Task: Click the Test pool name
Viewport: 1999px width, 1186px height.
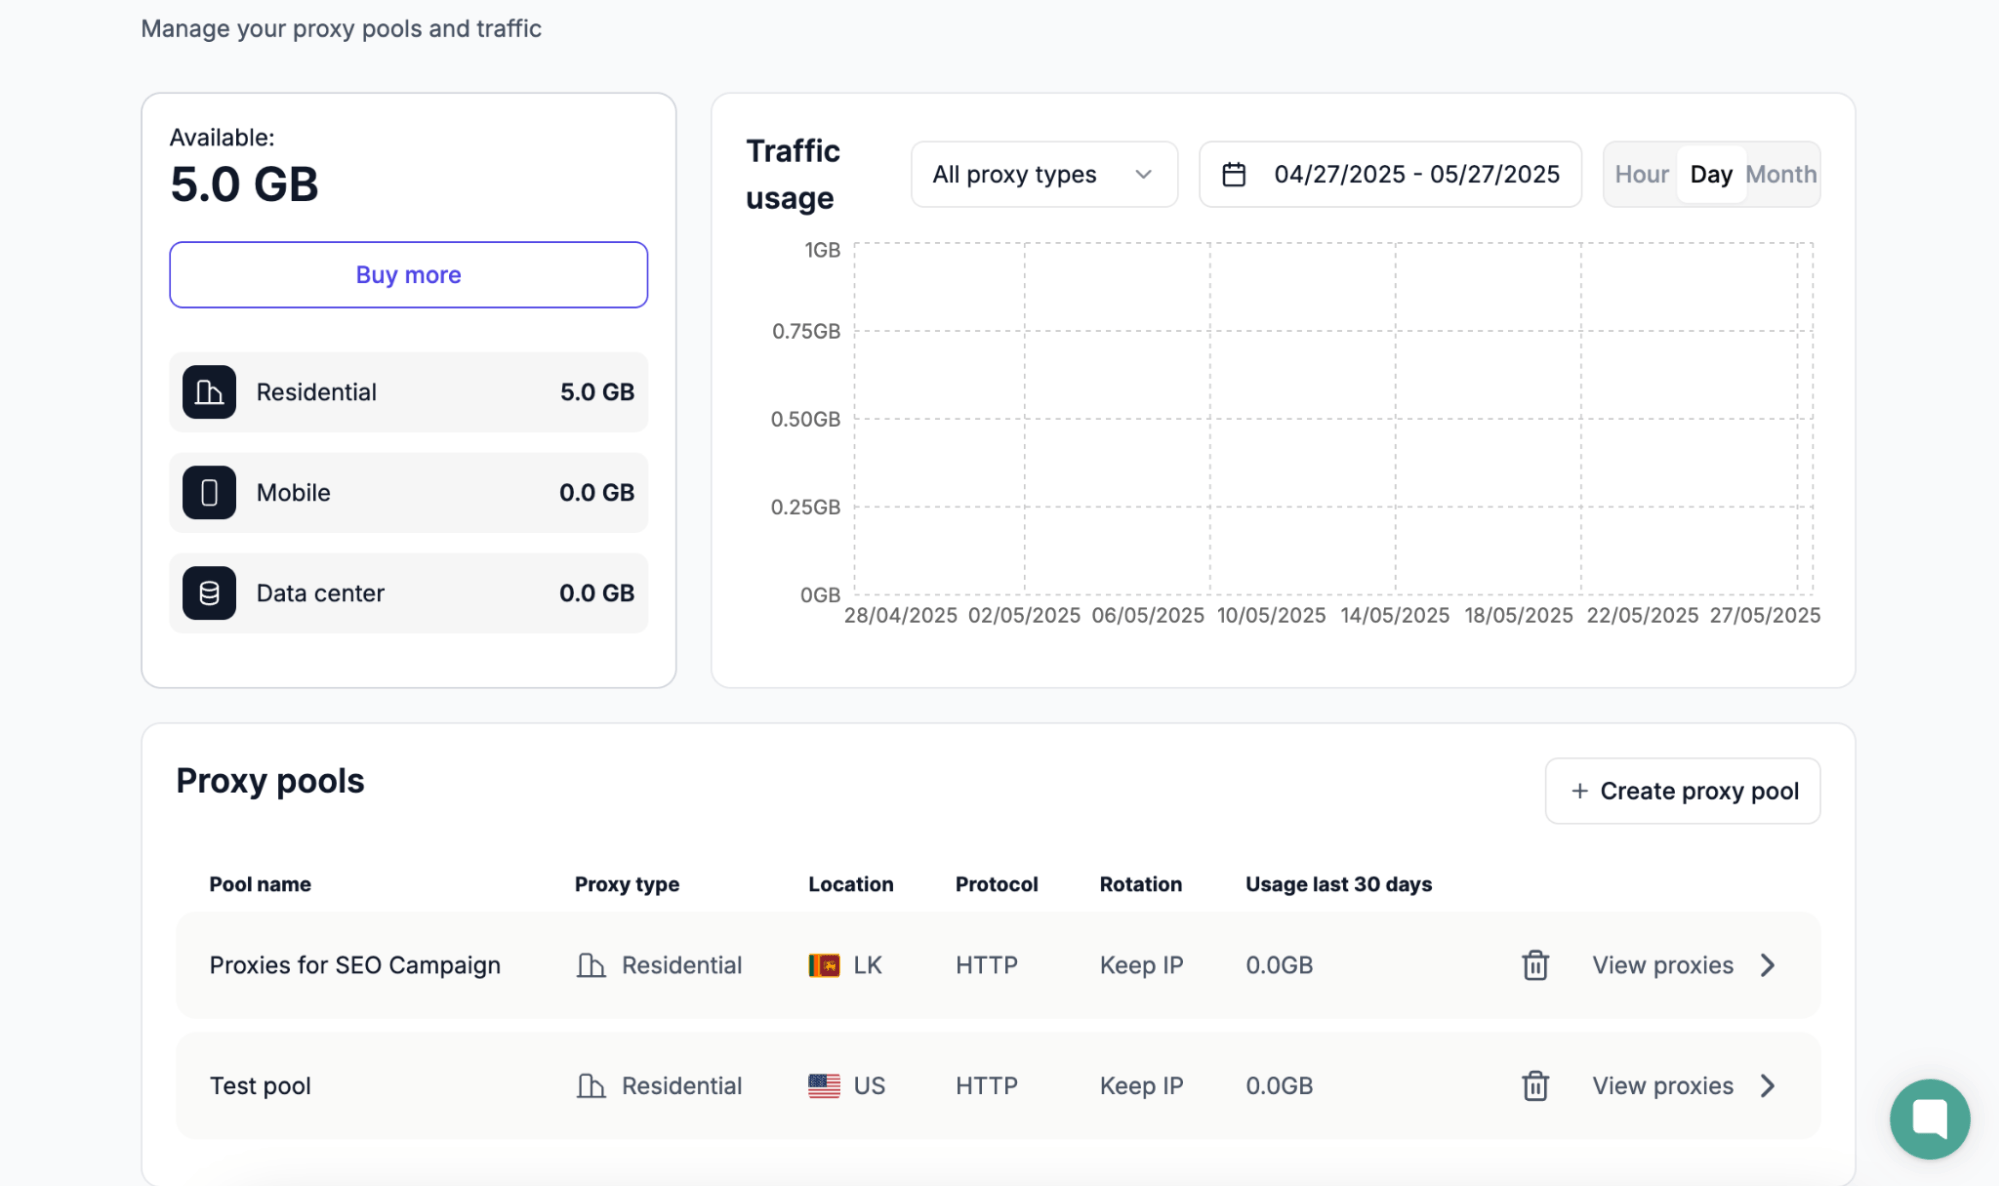Action: 260,1085
